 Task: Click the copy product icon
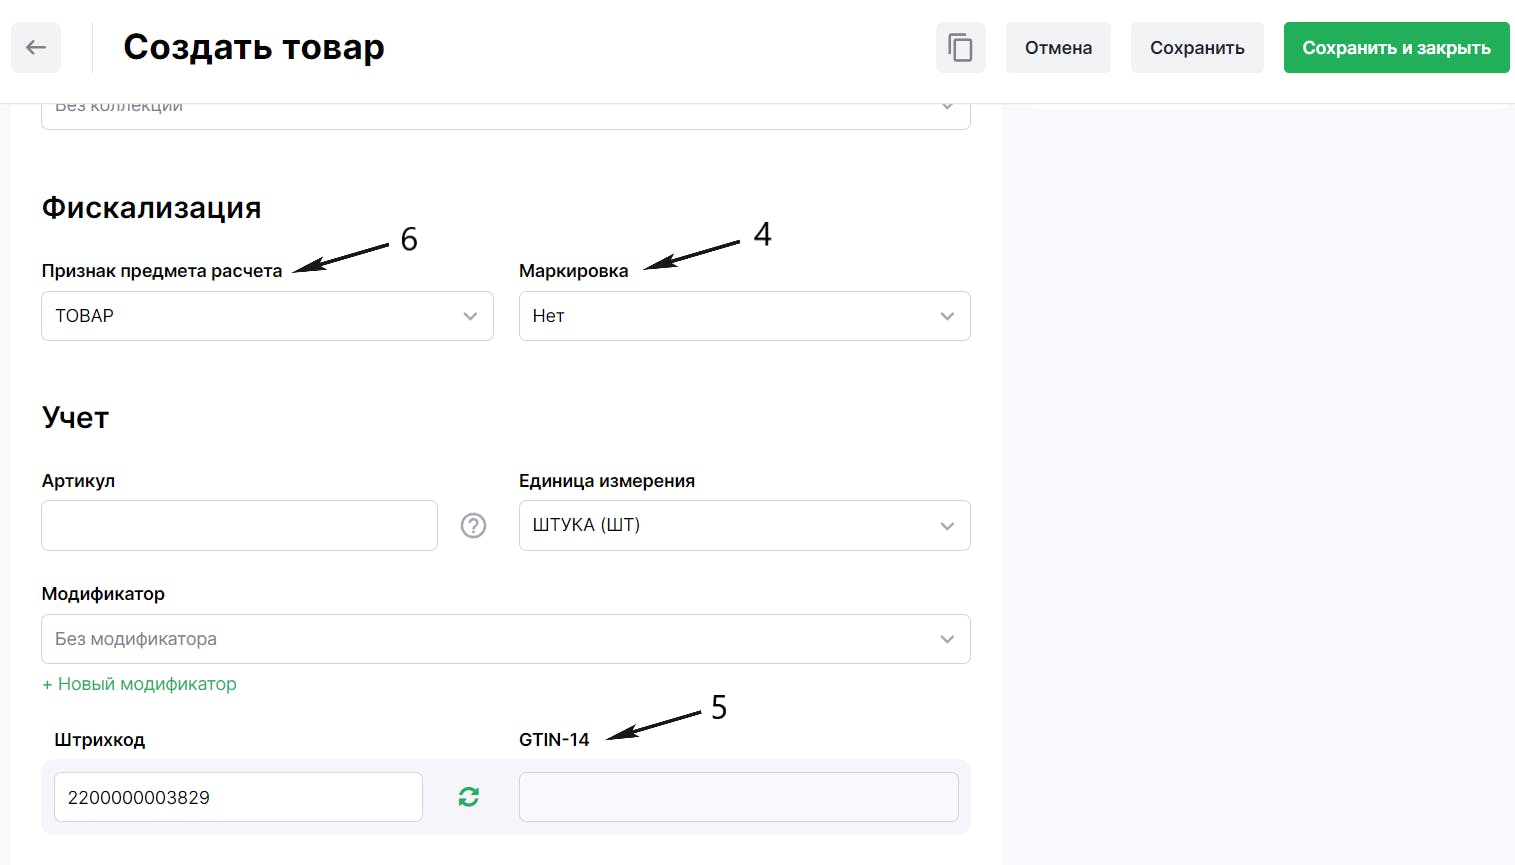[x=960, y=47]
